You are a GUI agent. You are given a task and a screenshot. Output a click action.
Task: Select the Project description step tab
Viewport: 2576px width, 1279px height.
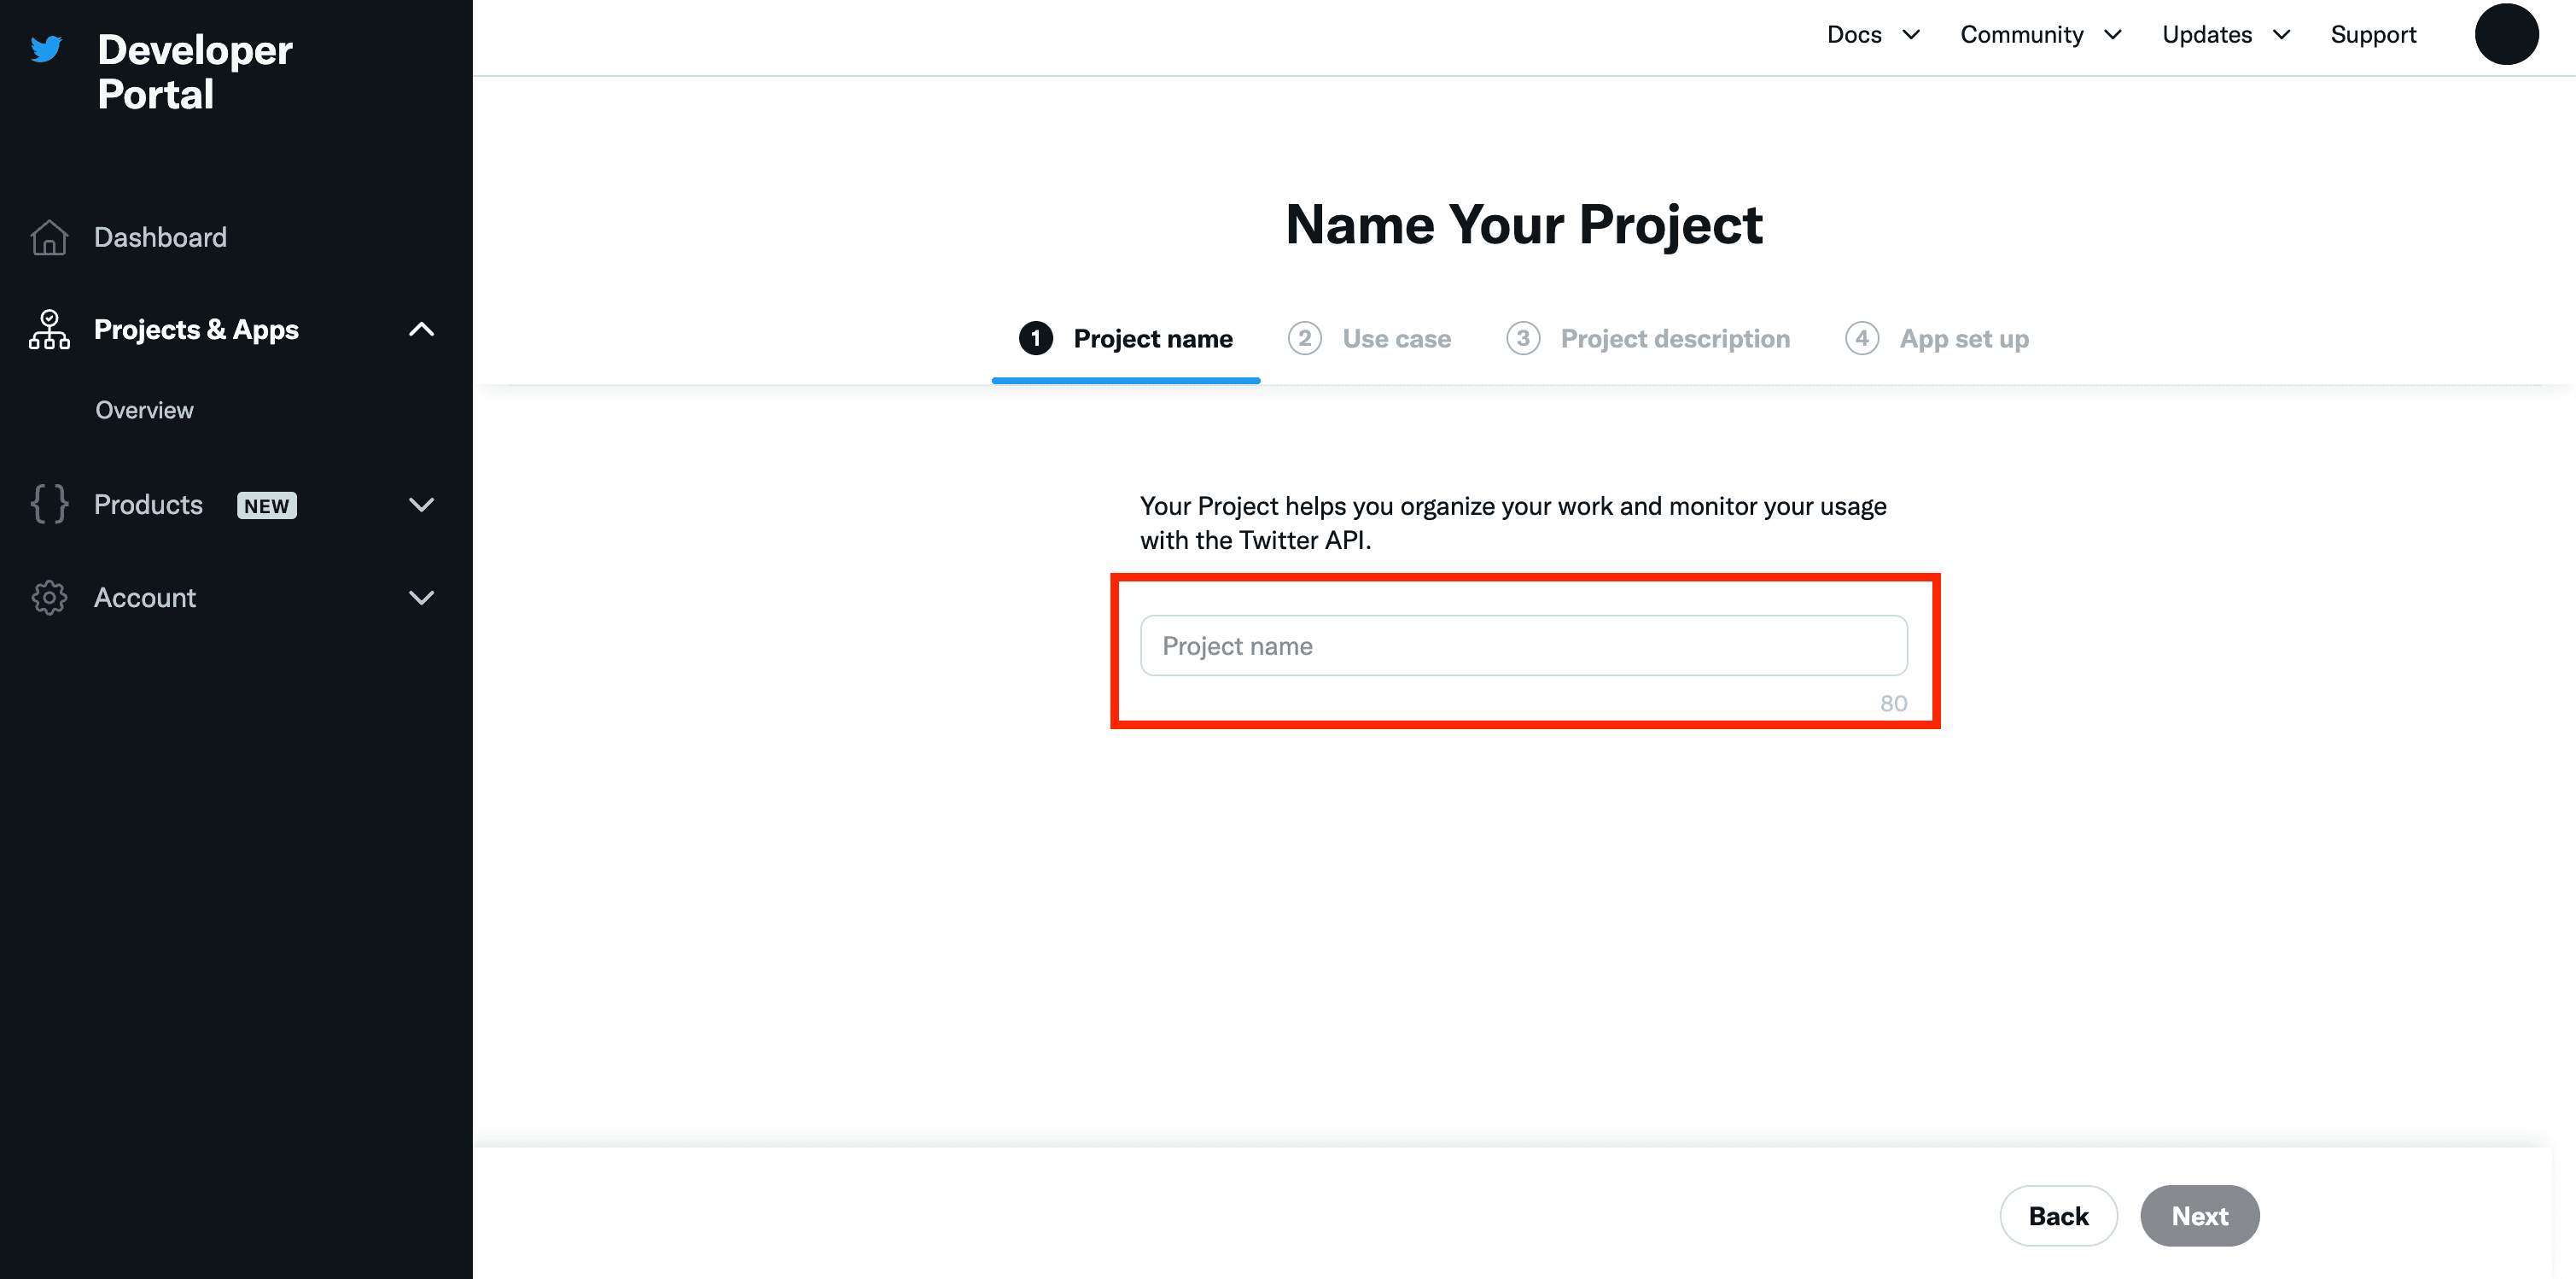pyautogui.click(x=1648, y=339)
